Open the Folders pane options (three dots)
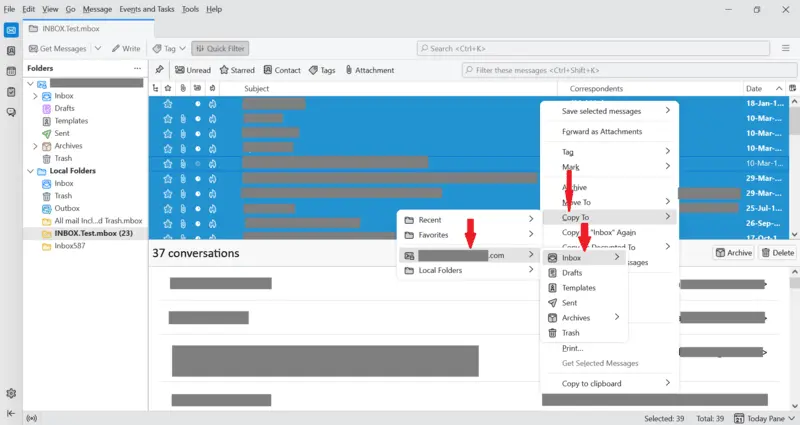The image size is (800, 425). click(x=137, y=68)
